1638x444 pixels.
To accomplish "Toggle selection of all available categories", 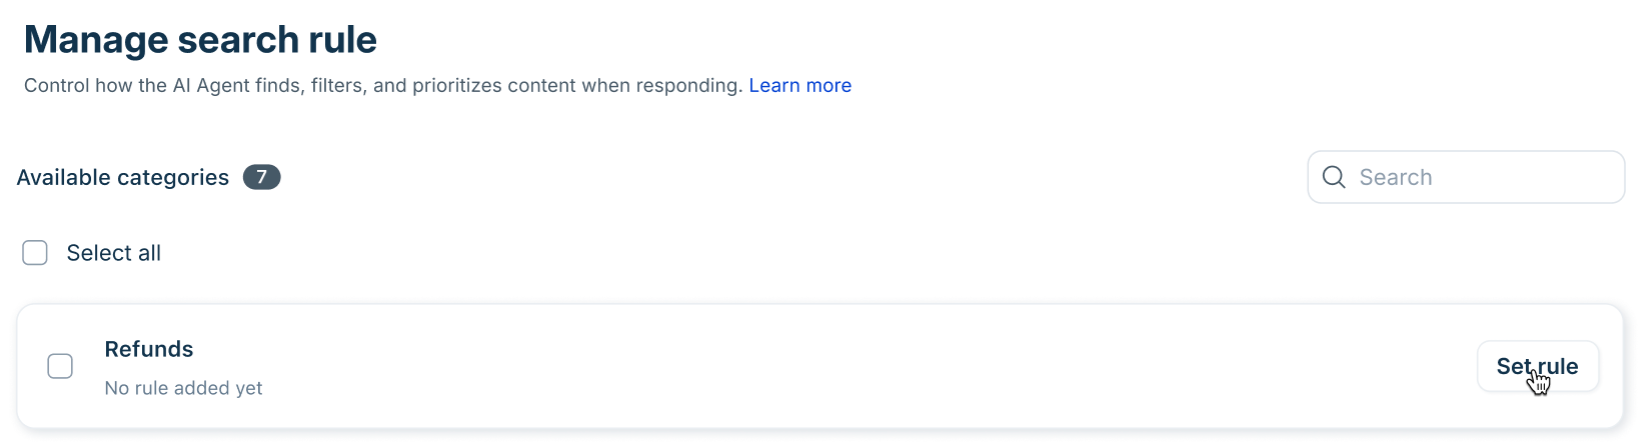I will [x=35, y=253].
